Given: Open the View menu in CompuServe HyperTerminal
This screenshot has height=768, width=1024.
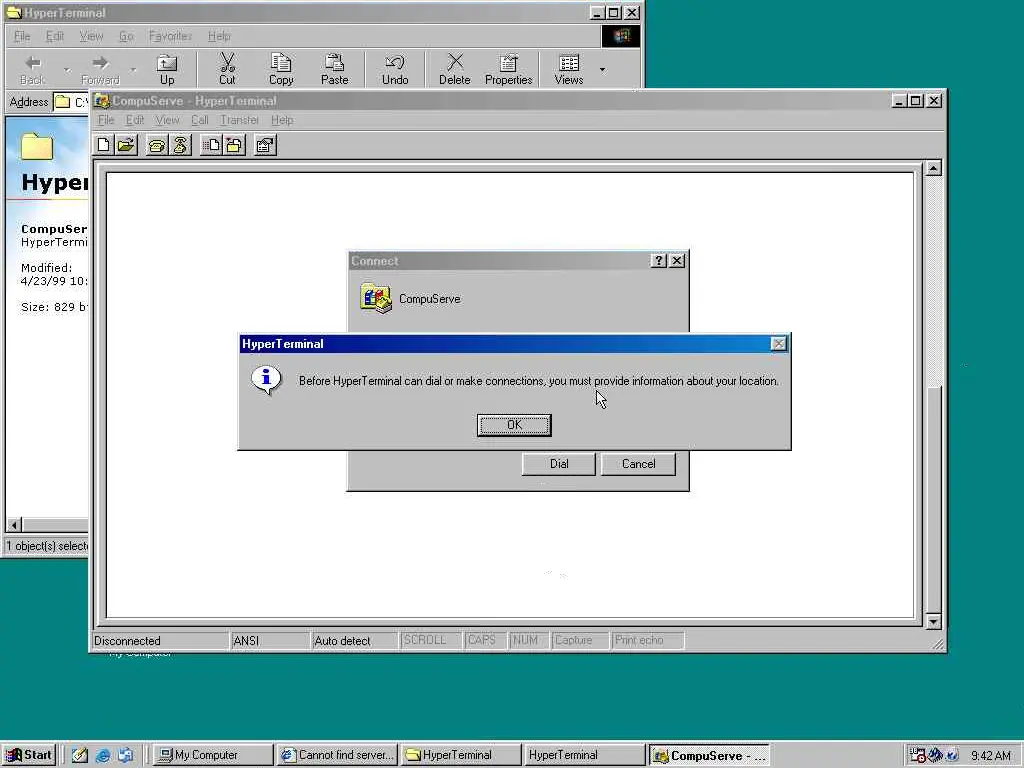Looking at the screenshot, I should click(x=167, y=120).
